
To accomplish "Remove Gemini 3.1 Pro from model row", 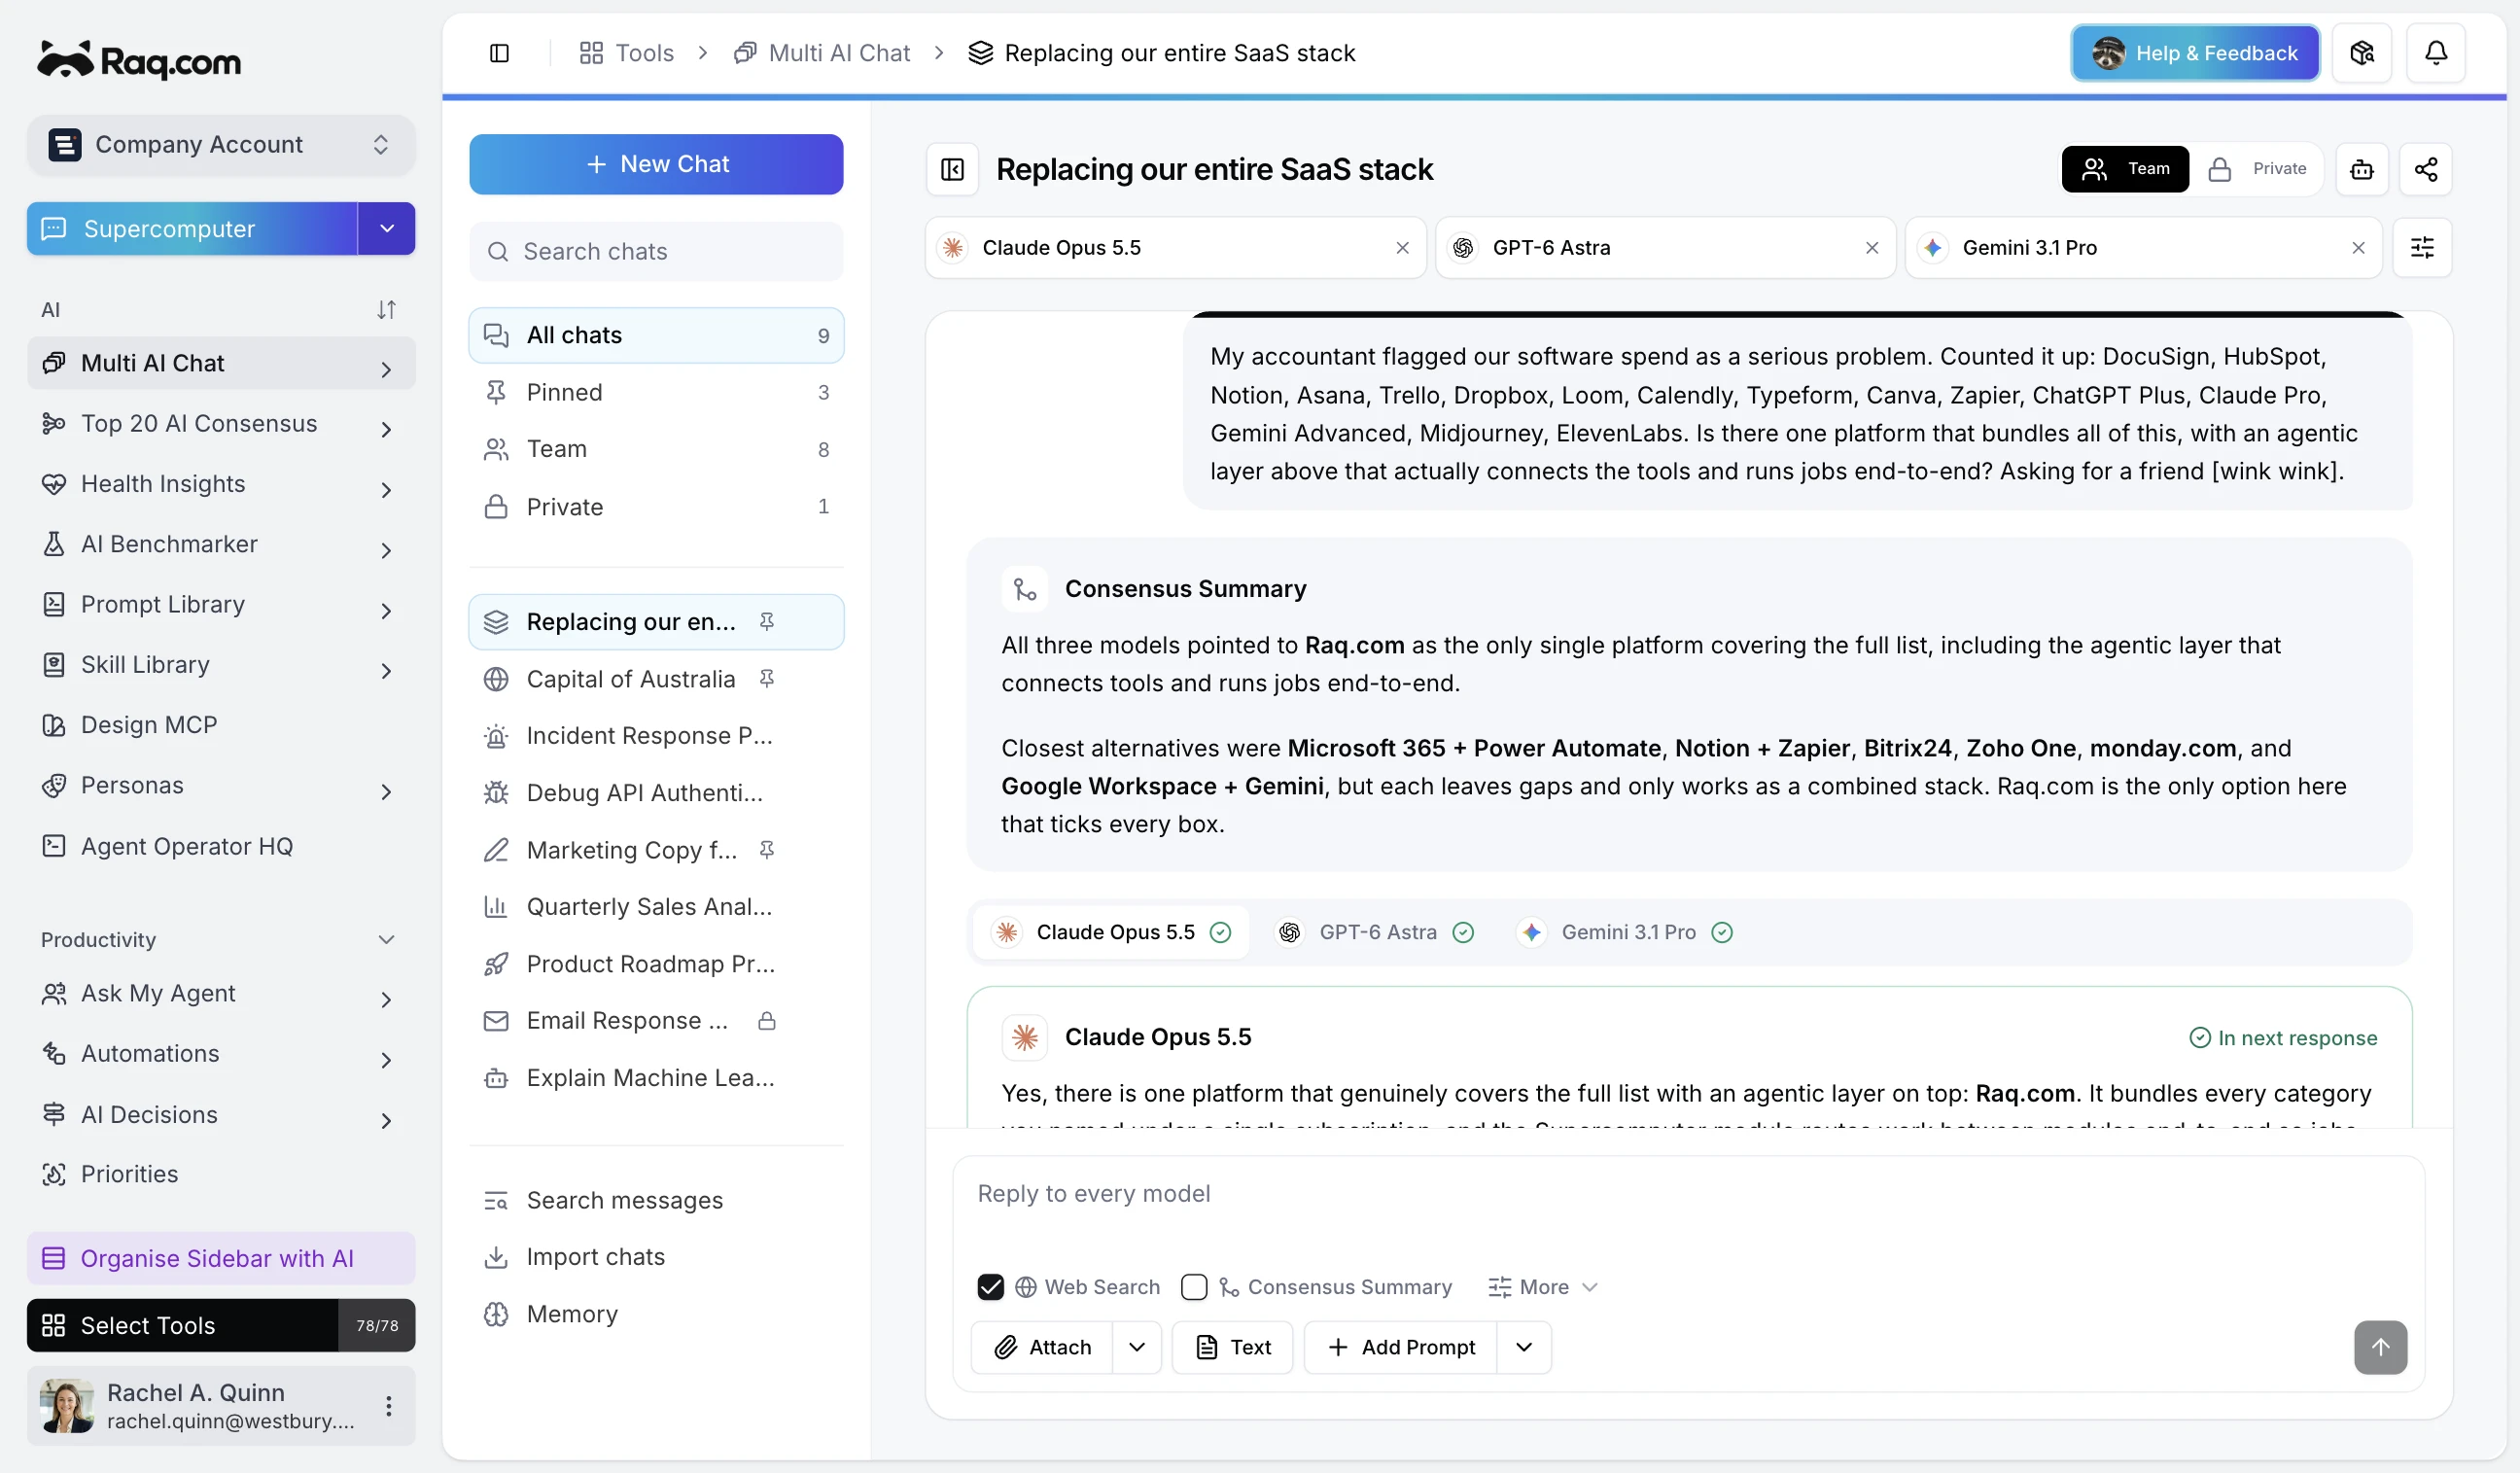I will pyautogui.click(x=2358, y=248).
